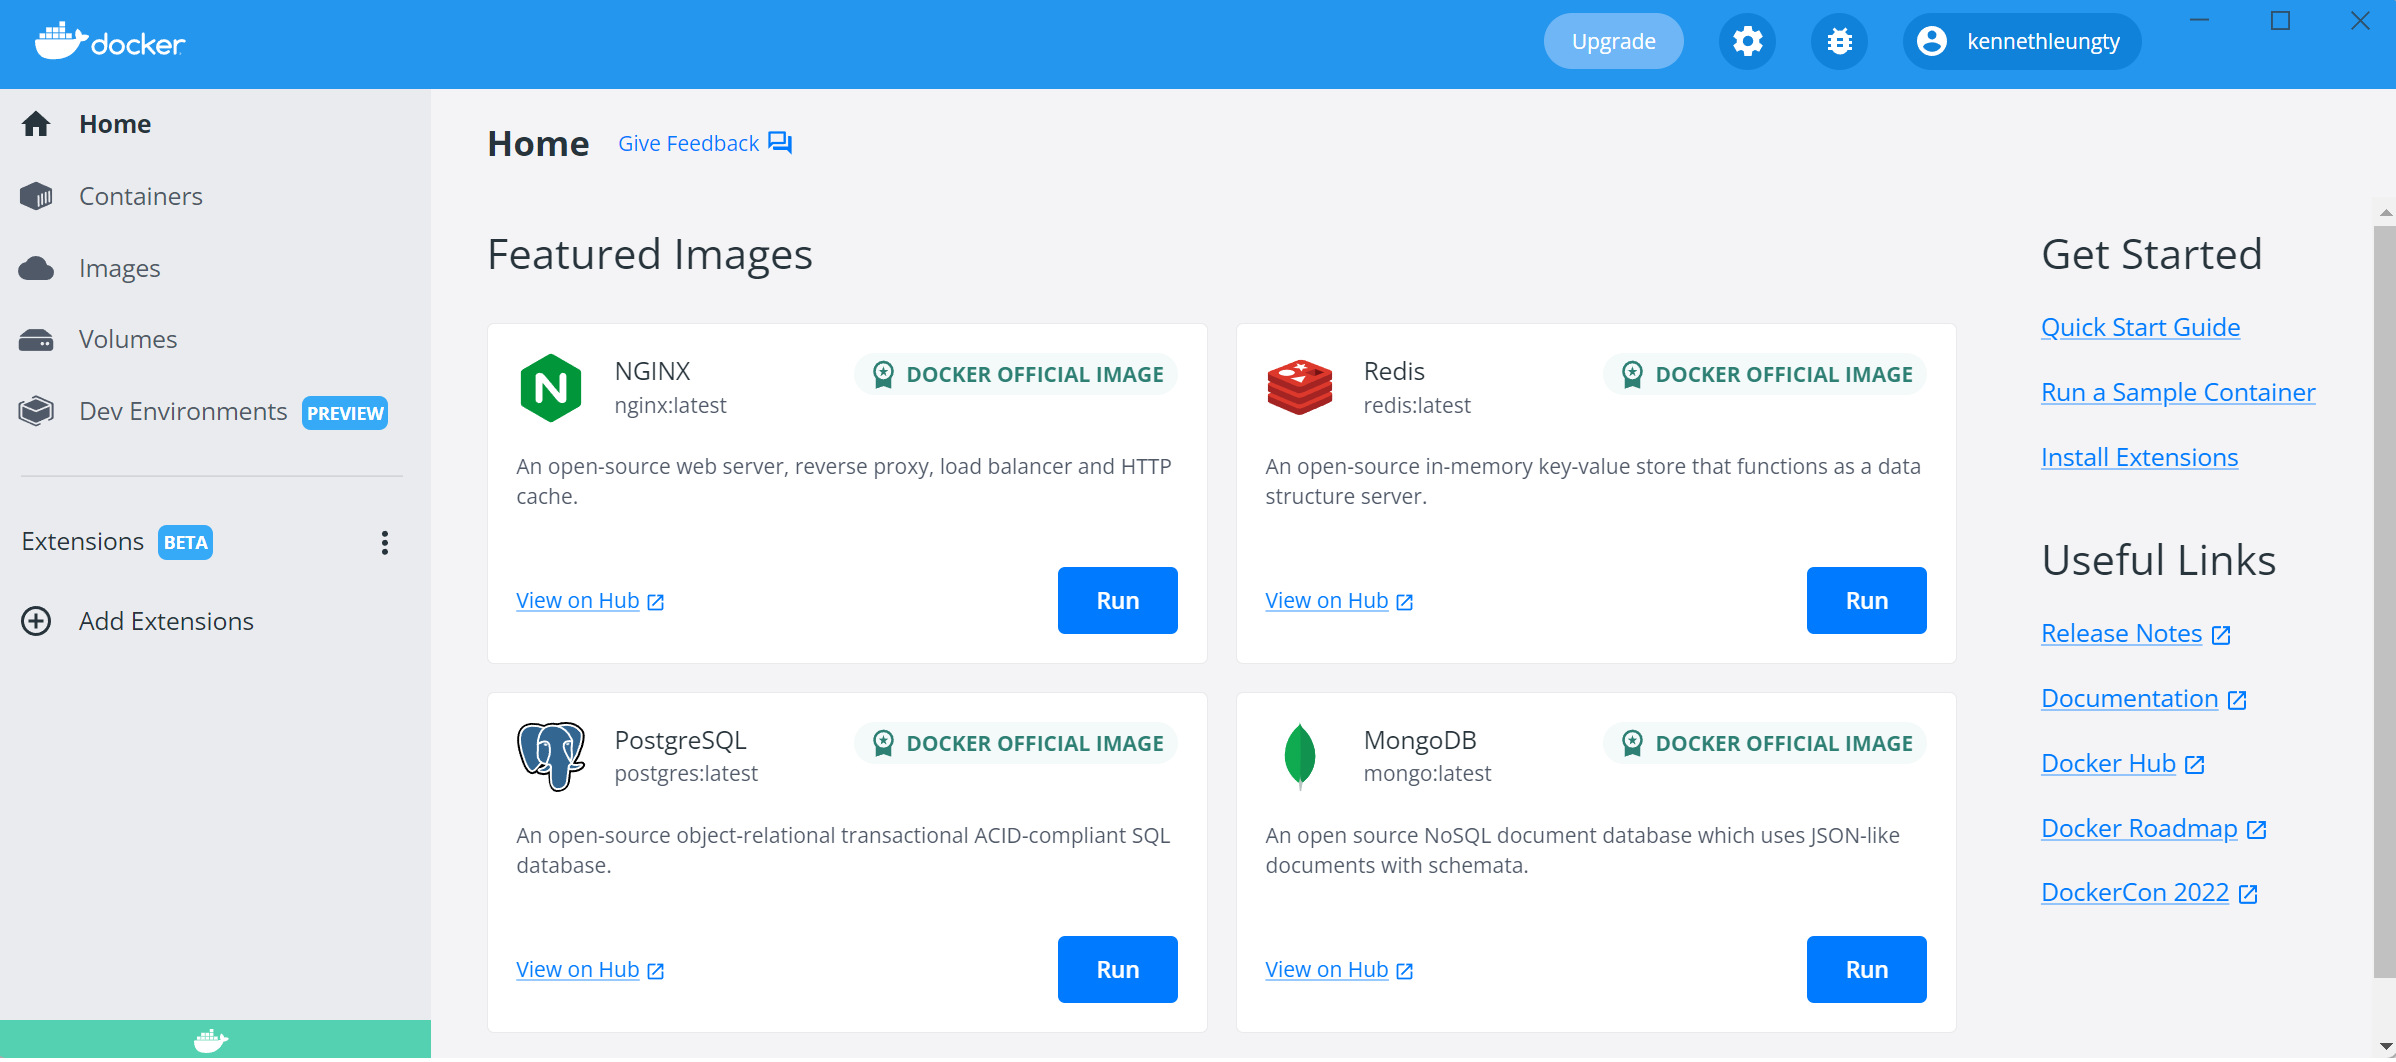
Task: Go to Containers in the sidebar
Action: 140,197
